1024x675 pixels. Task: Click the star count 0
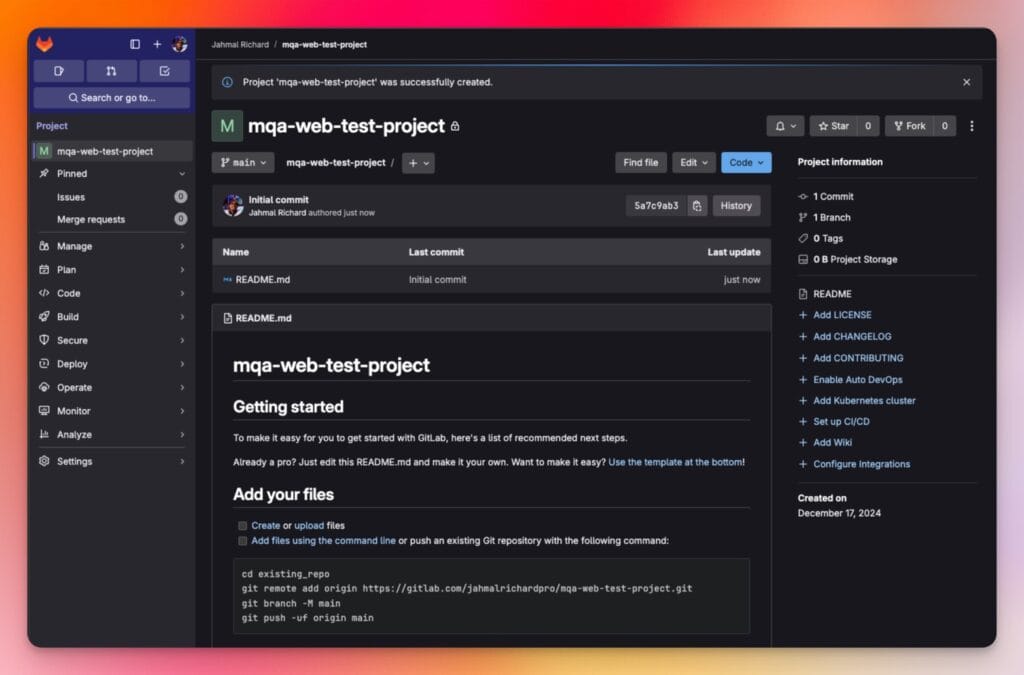click(x=868, y=126)
